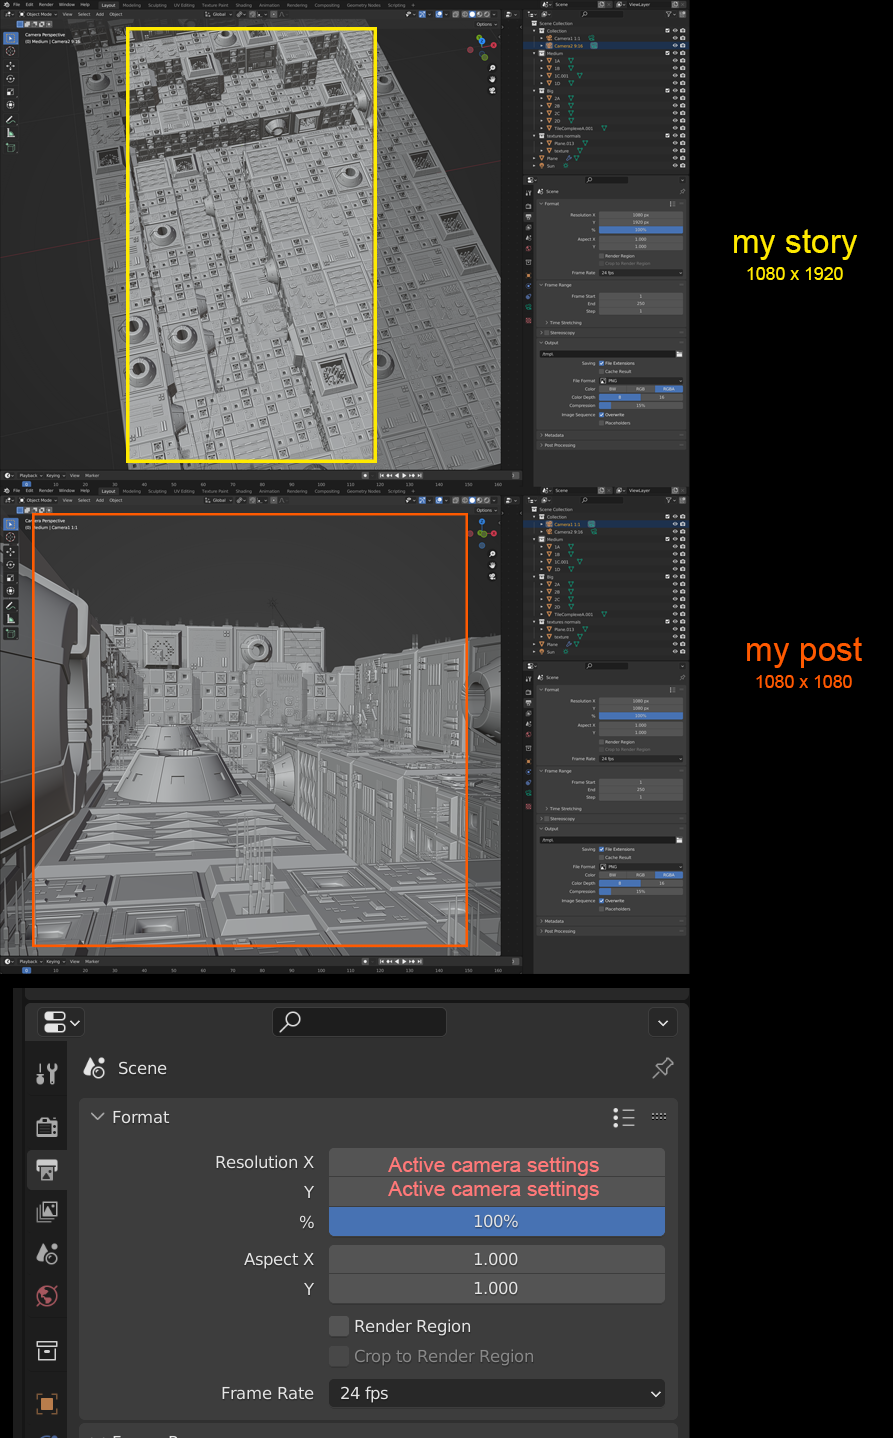
Task: Click zoom magnifier gizmo in top Blender viewport
Action: [492, 68]
